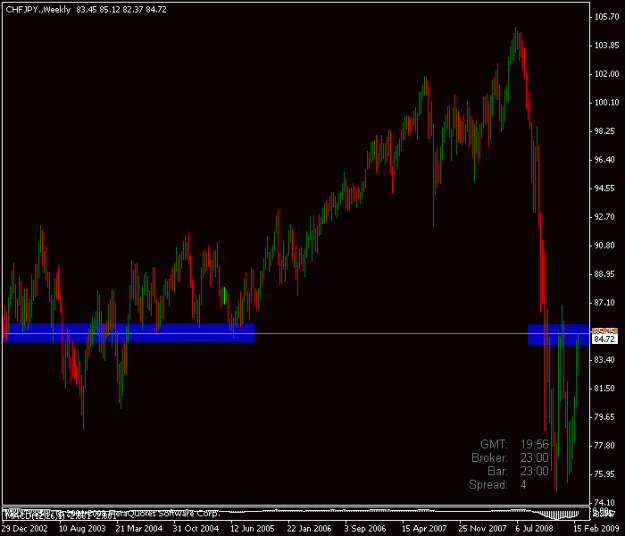Viewport: 625px width, 536px height.
Task: Click the GMT: 19:56 clock readout
Action: (x=515, y=444)
